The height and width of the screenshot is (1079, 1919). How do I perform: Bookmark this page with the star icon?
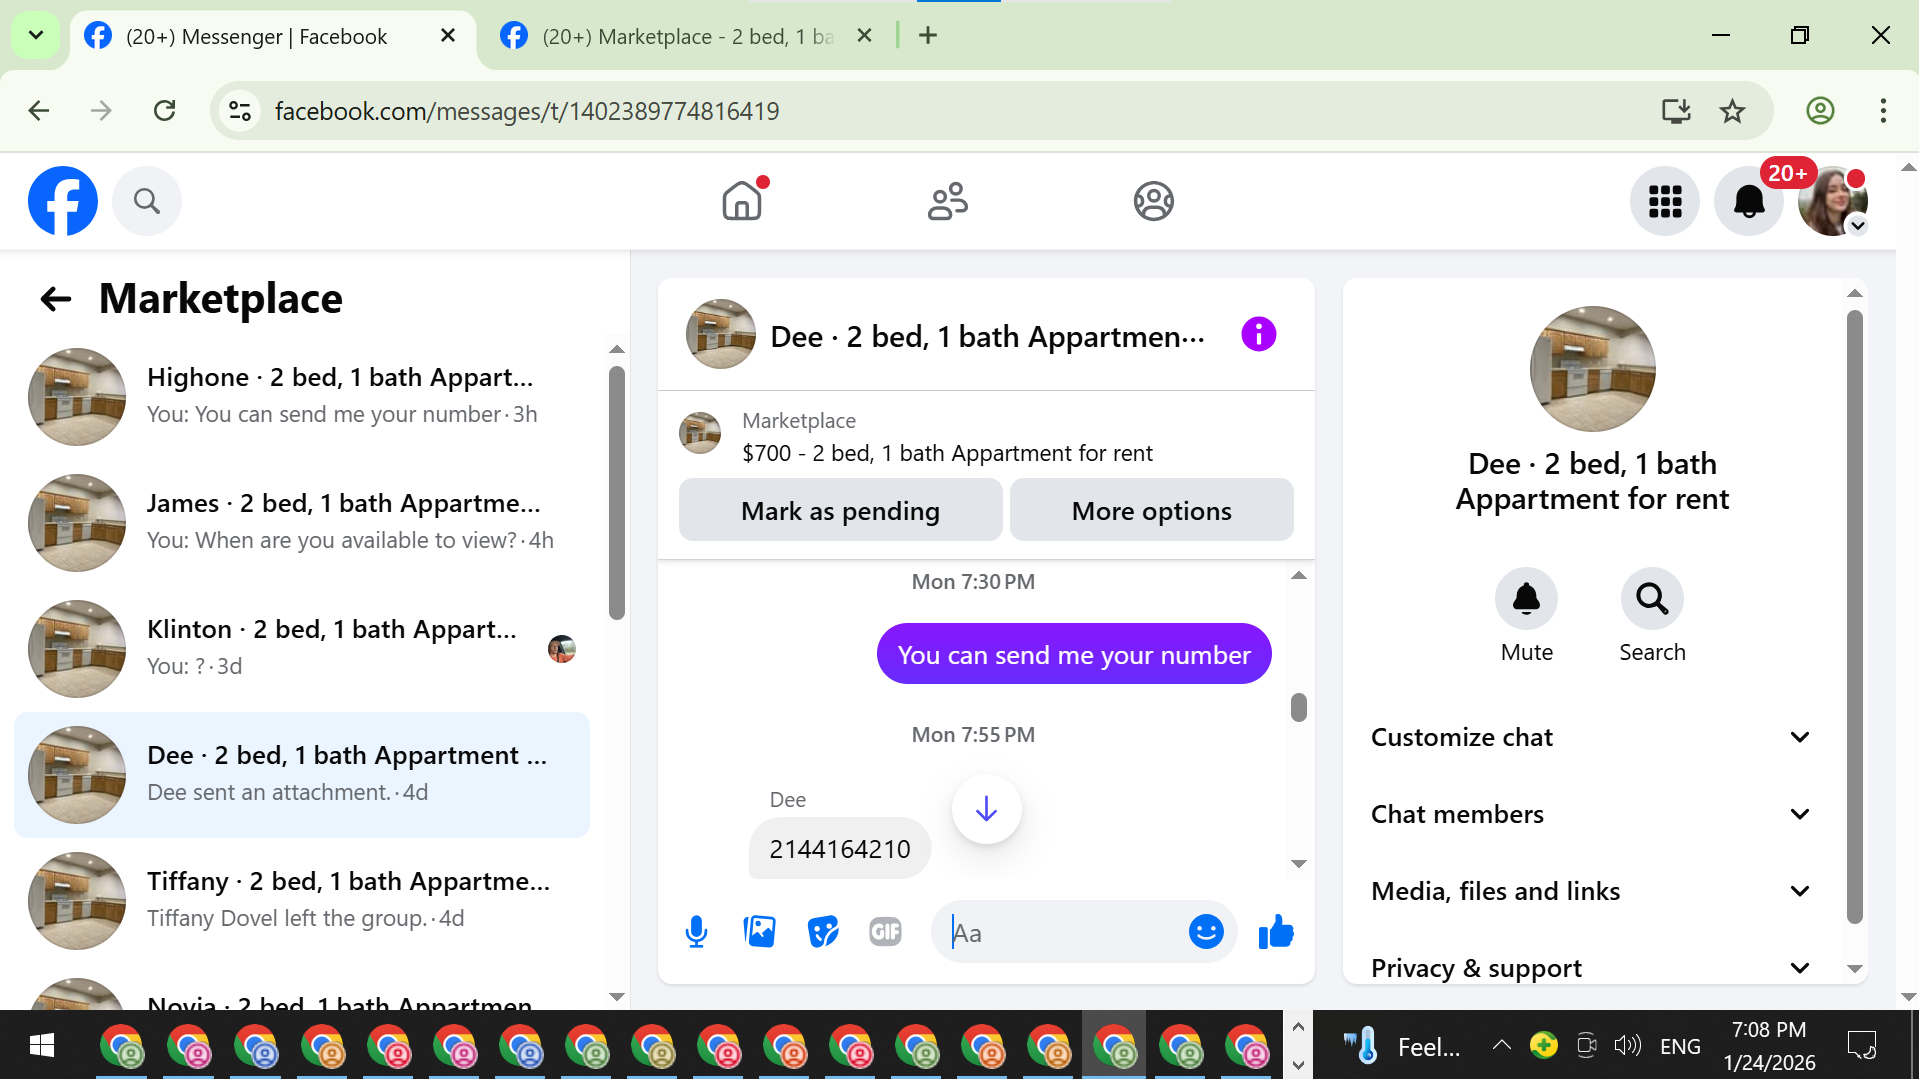1732,110
